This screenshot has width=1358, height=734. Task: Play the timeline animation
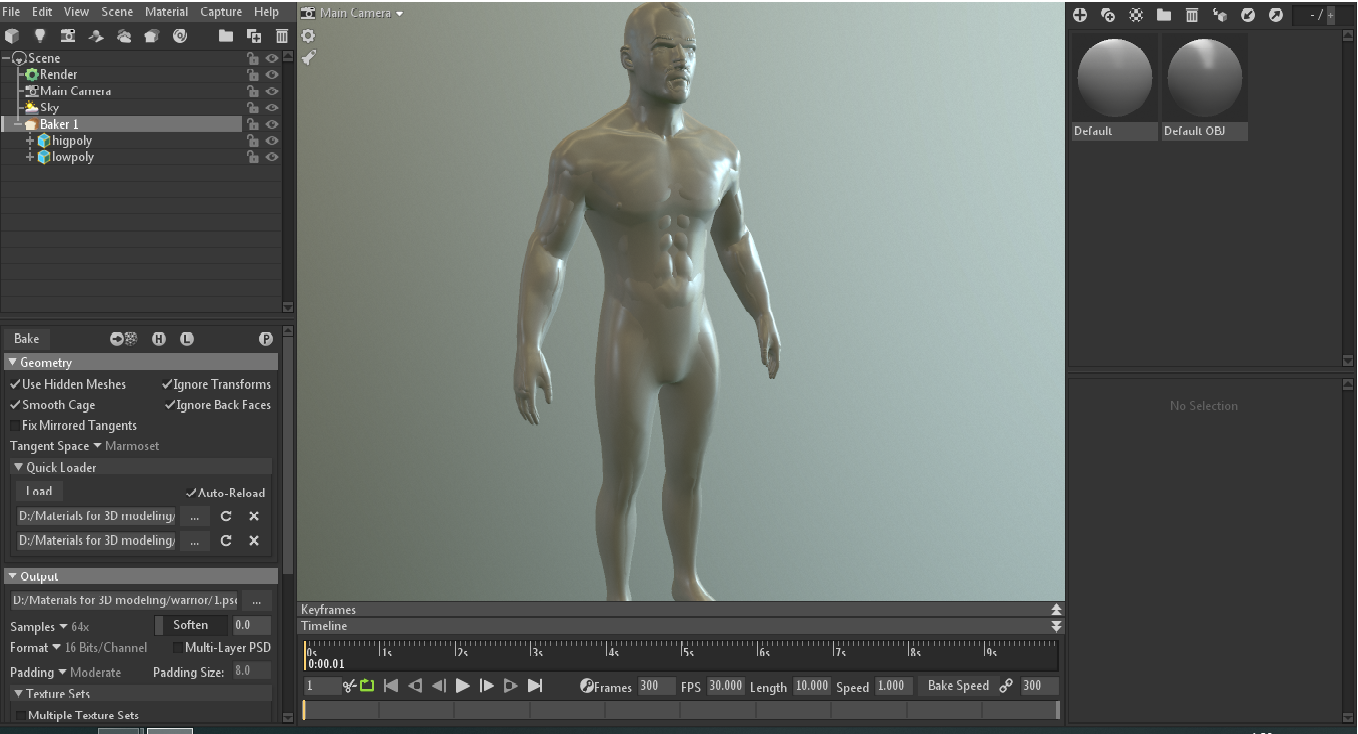(462, 685)
